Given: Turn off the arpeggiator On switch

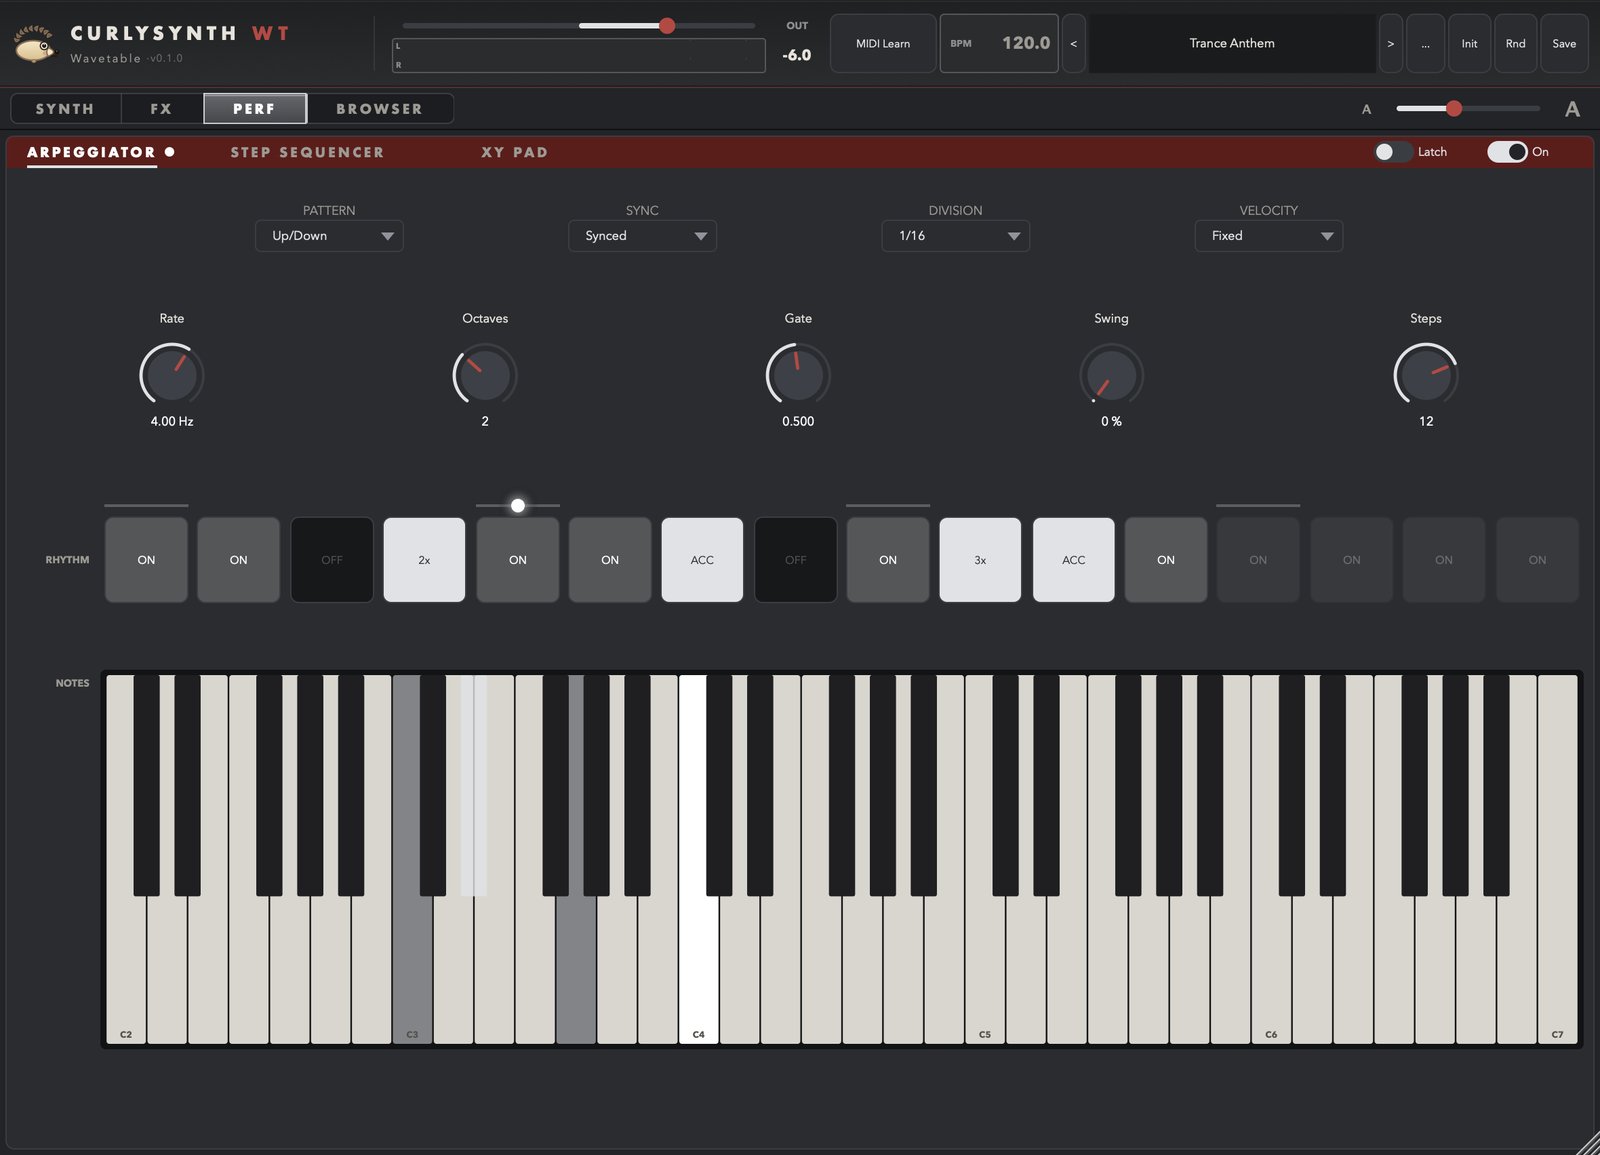Looking at the screenshot, I should pyautogui.click(x=1507, y=152).
